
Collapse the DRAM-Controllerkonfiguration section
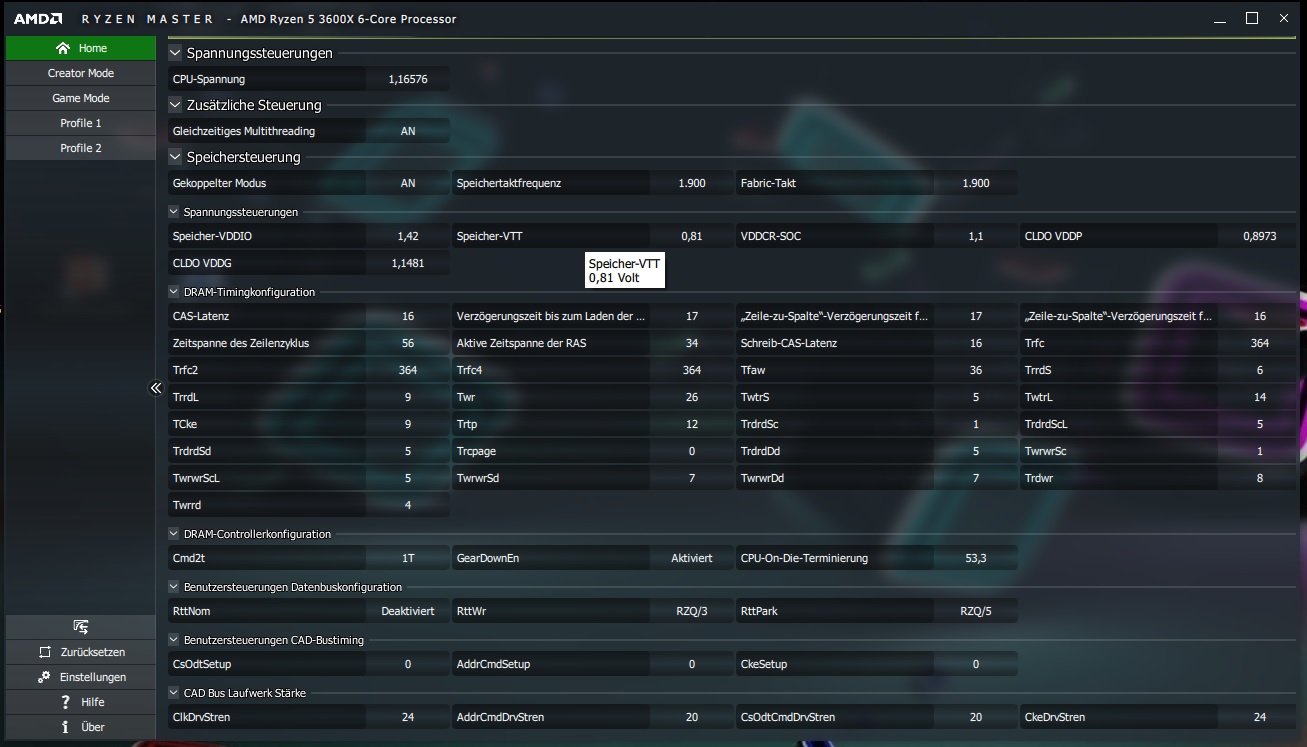[175, 534]
